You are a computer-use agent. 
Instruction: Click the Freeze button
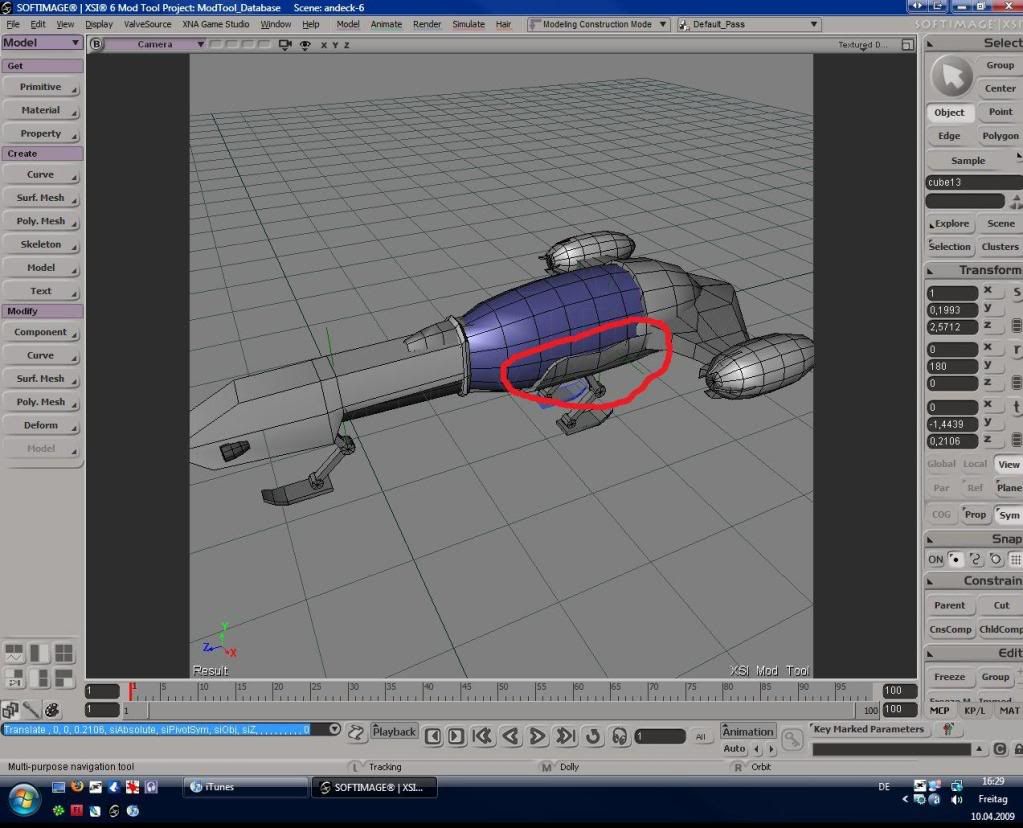tap(949, 677)
